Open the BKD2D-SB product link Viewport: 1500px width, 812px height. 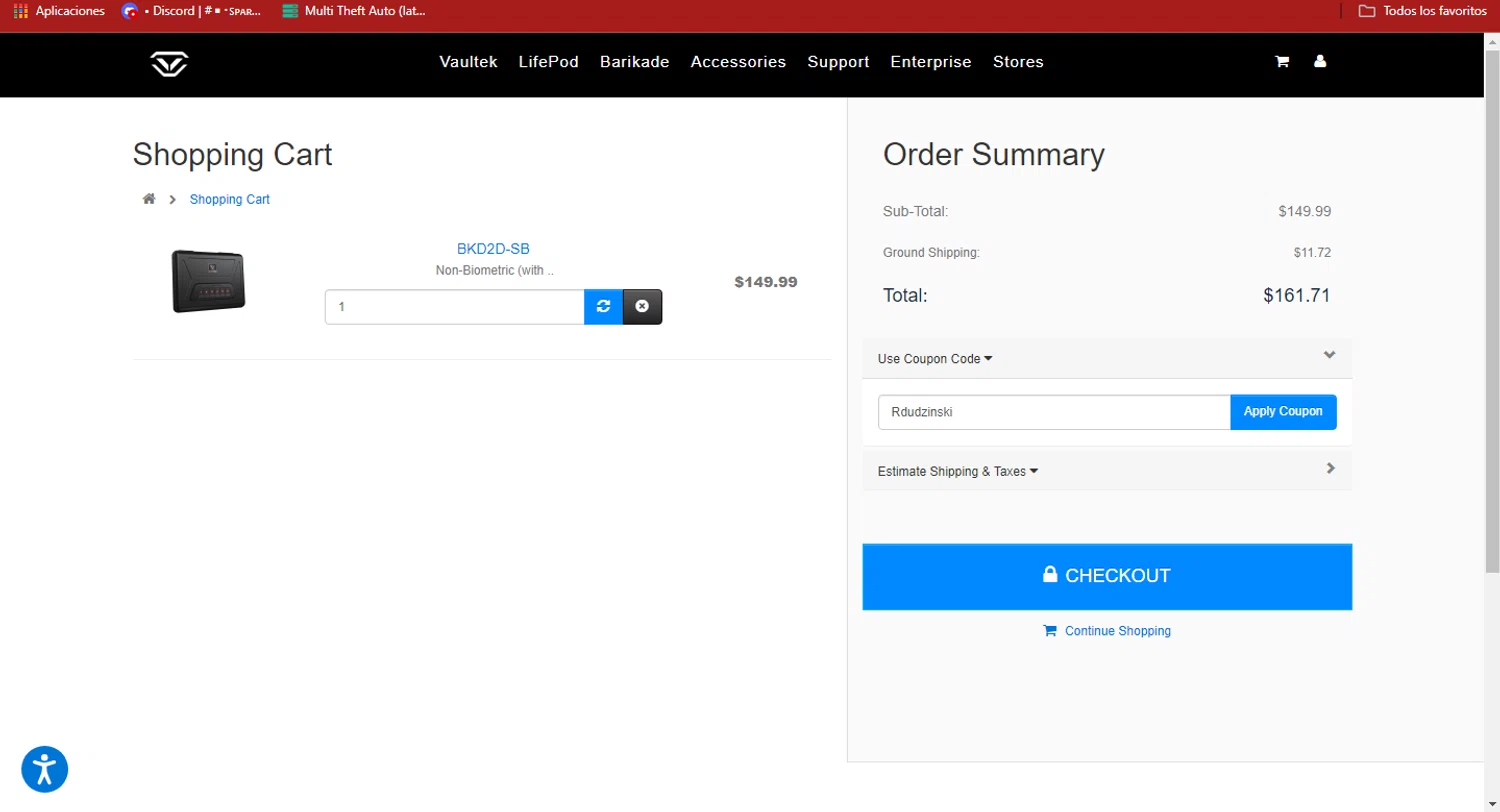(x=493, y=249)
